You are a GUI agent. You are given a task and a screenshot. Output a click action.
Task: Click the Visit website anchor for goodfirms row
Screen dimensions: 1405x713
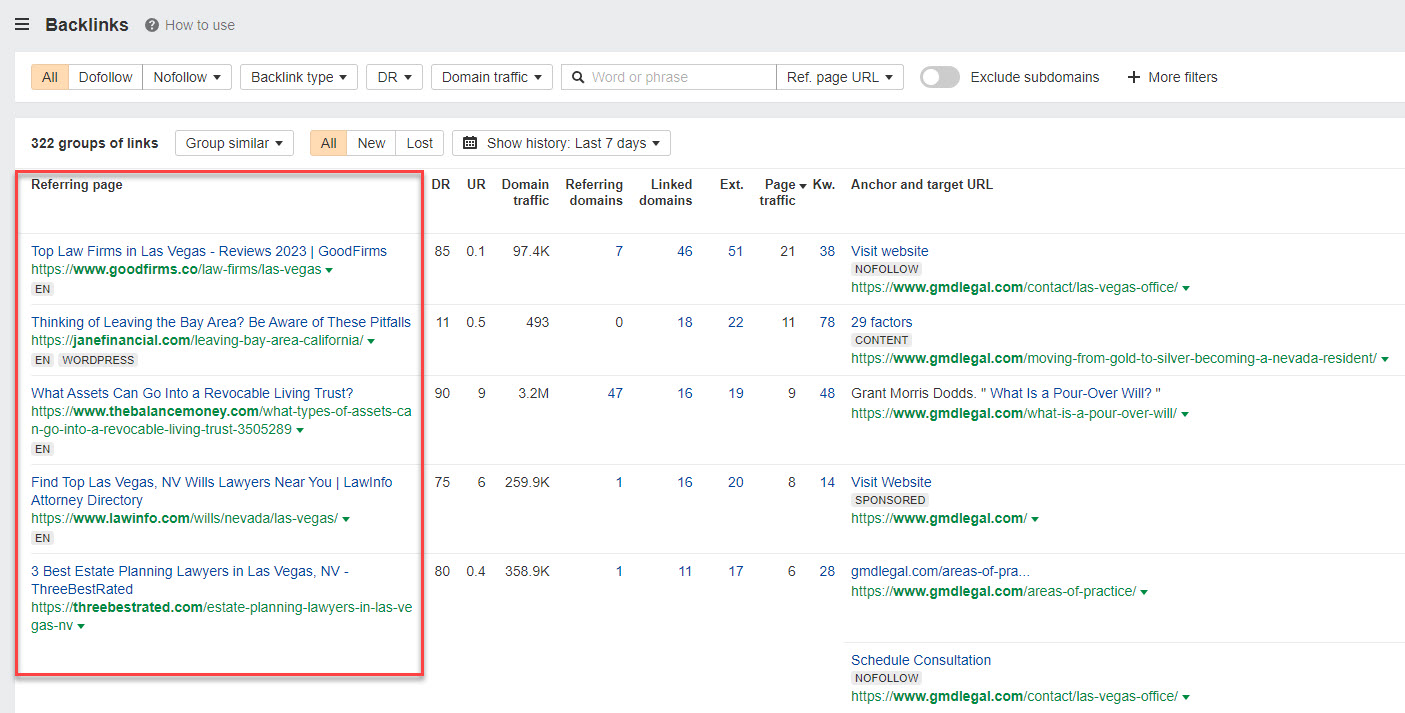pyautogui.click(x=890, y=251)
